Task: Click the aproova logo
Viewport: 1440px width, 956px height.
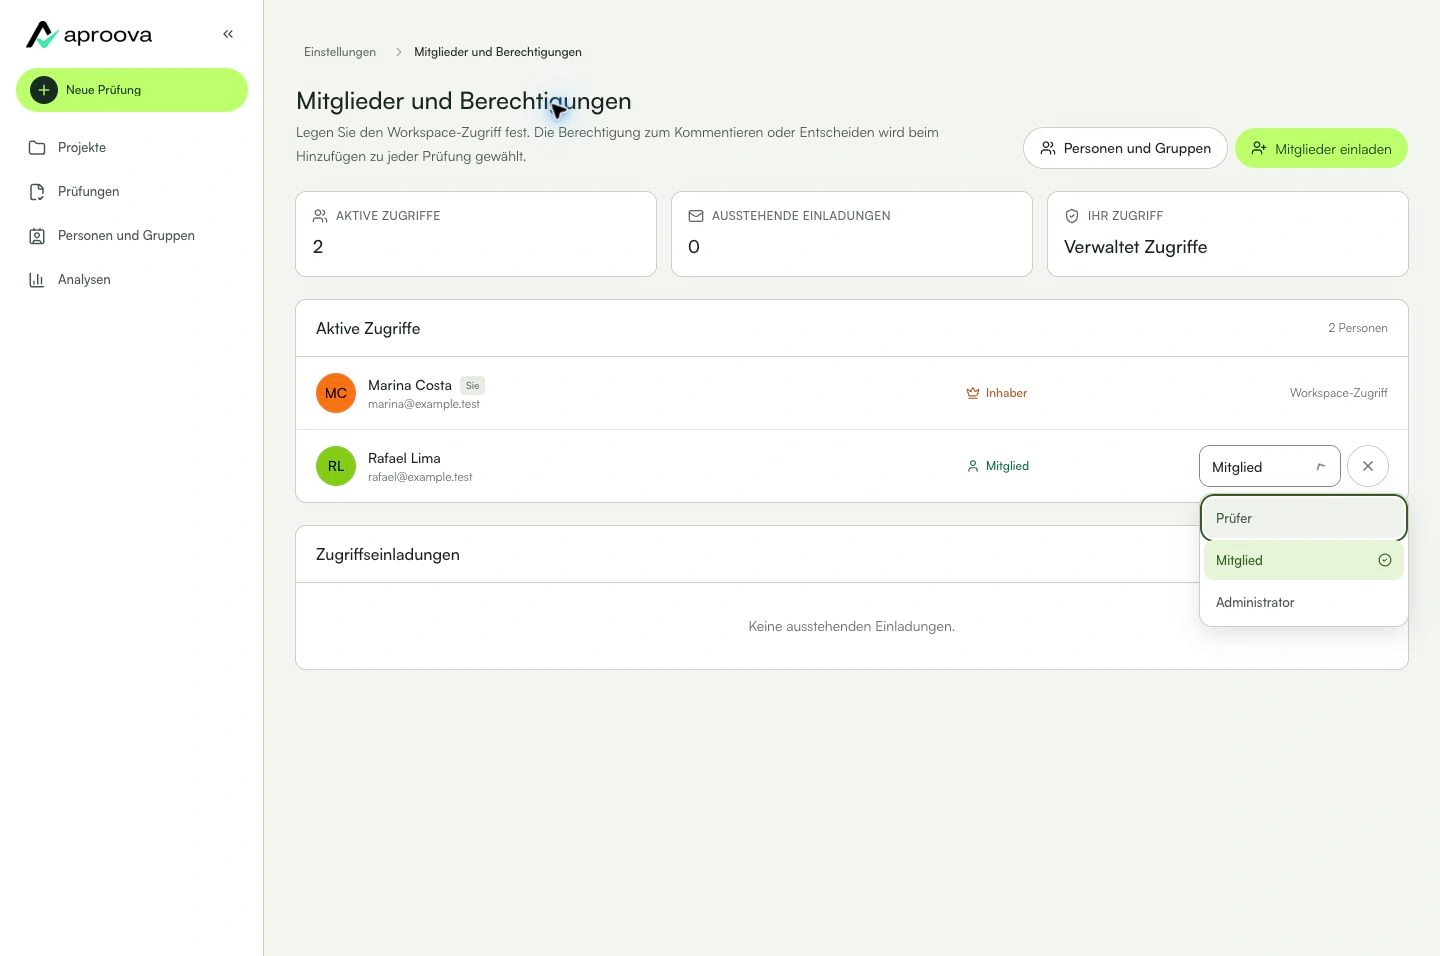Action: pos(89,35)
